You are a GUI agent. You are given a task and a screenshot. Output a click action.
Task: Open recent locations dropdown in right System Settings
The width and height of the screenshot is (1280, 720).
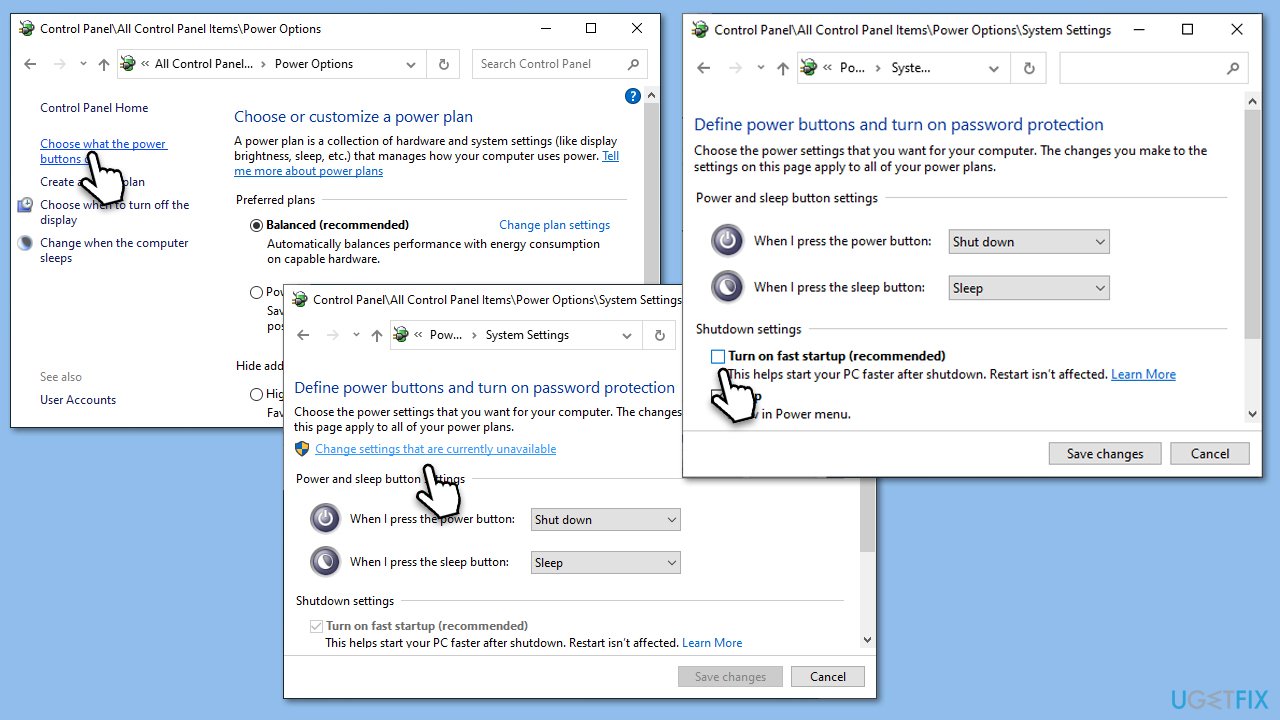[x=761, y=68]
